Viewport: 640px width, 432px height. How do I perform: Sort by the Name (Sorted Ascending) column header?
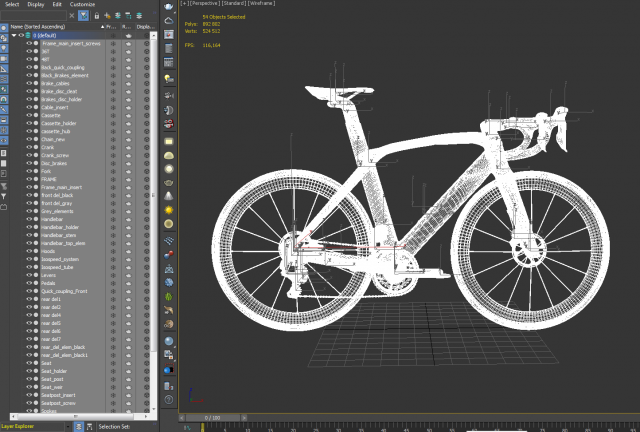[57, 27]
